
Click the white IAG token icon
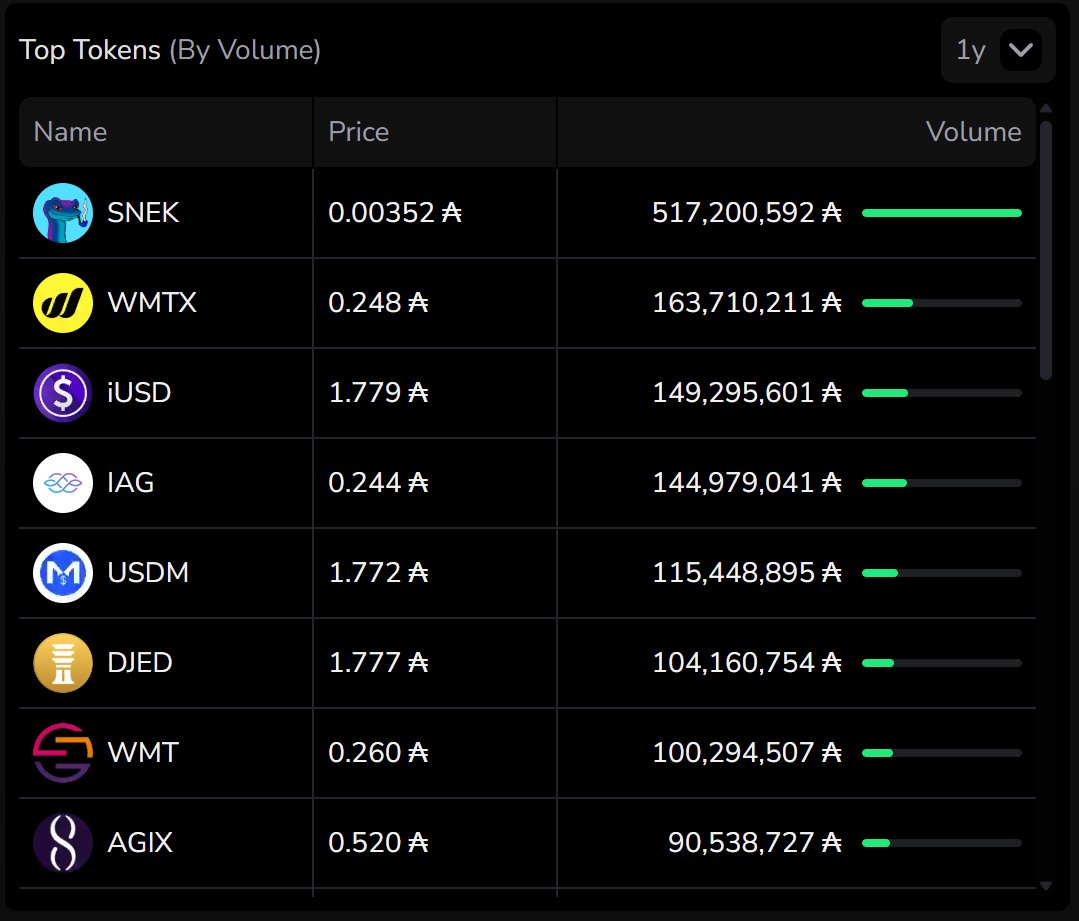(63, 483)
